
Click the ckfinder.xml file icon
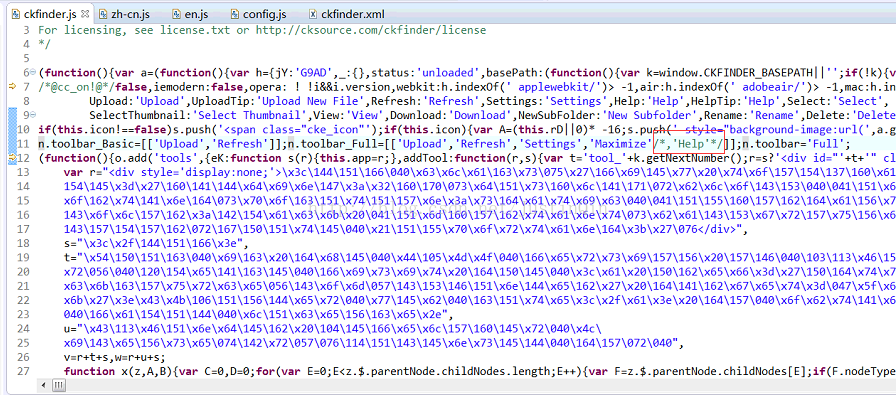point(313,14)
